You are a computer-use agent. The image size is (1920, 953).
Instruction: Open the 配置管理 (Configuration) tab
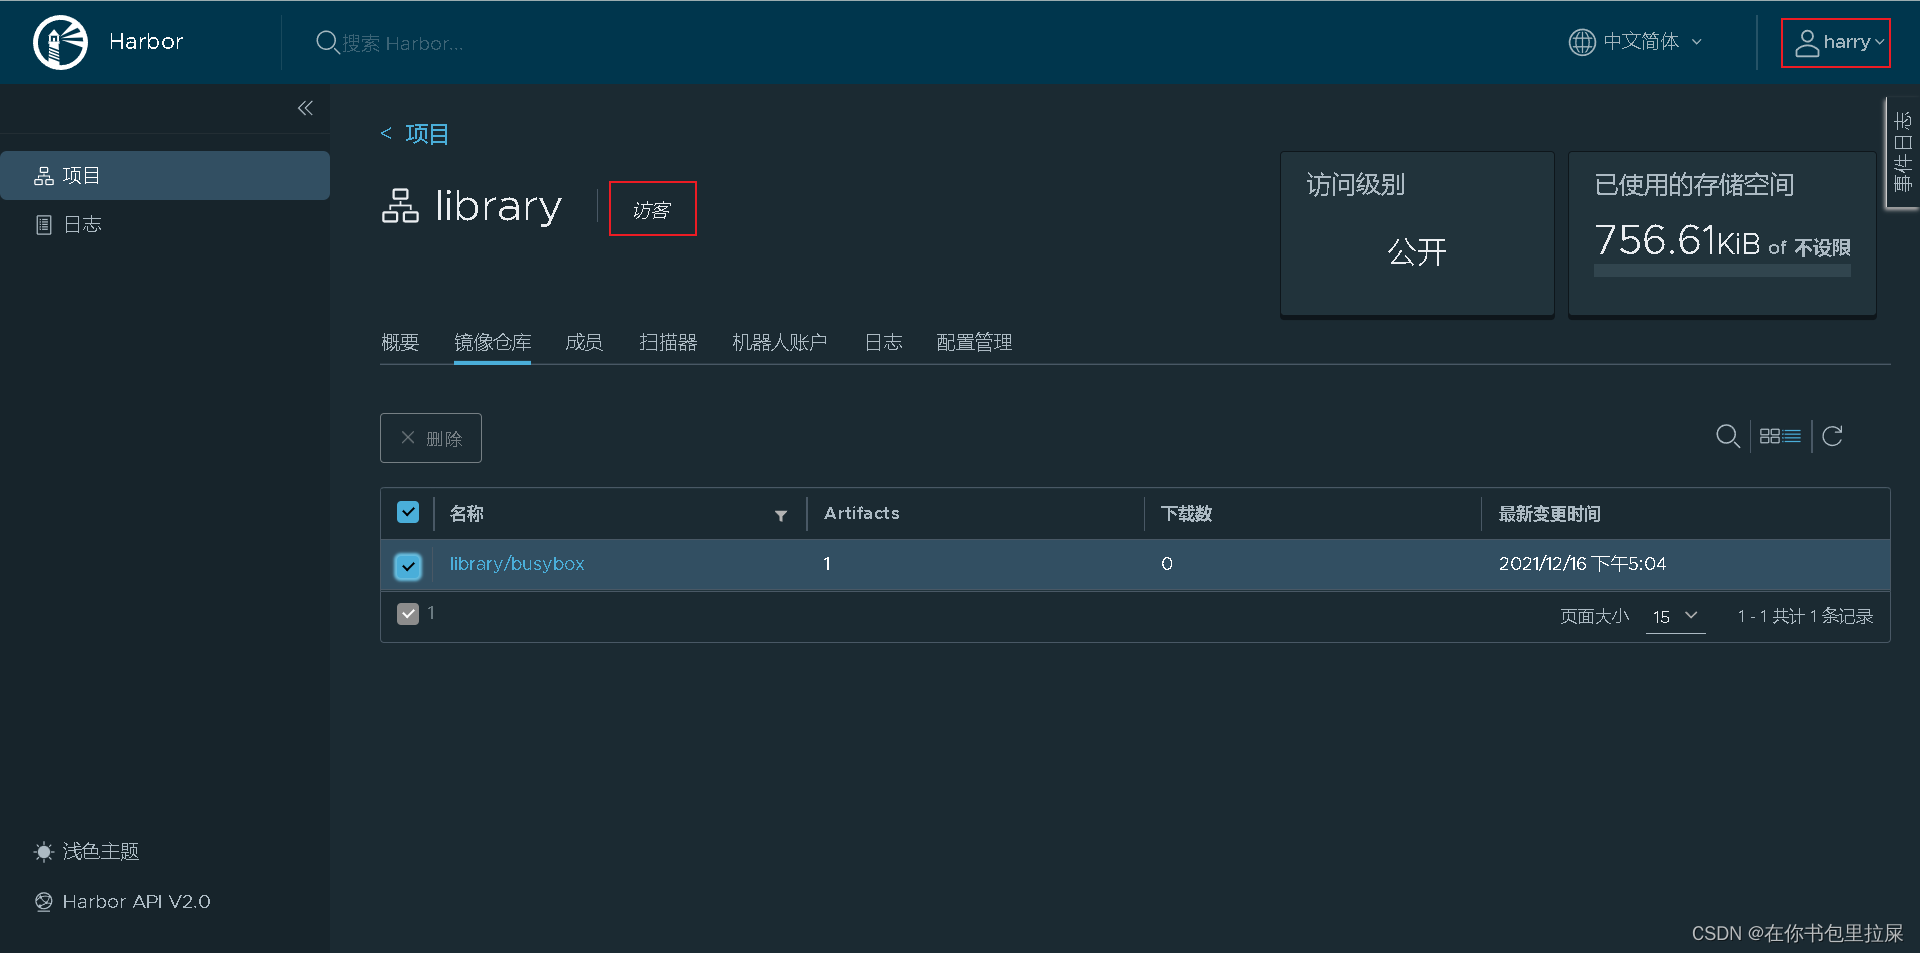[x=973, y=342]
